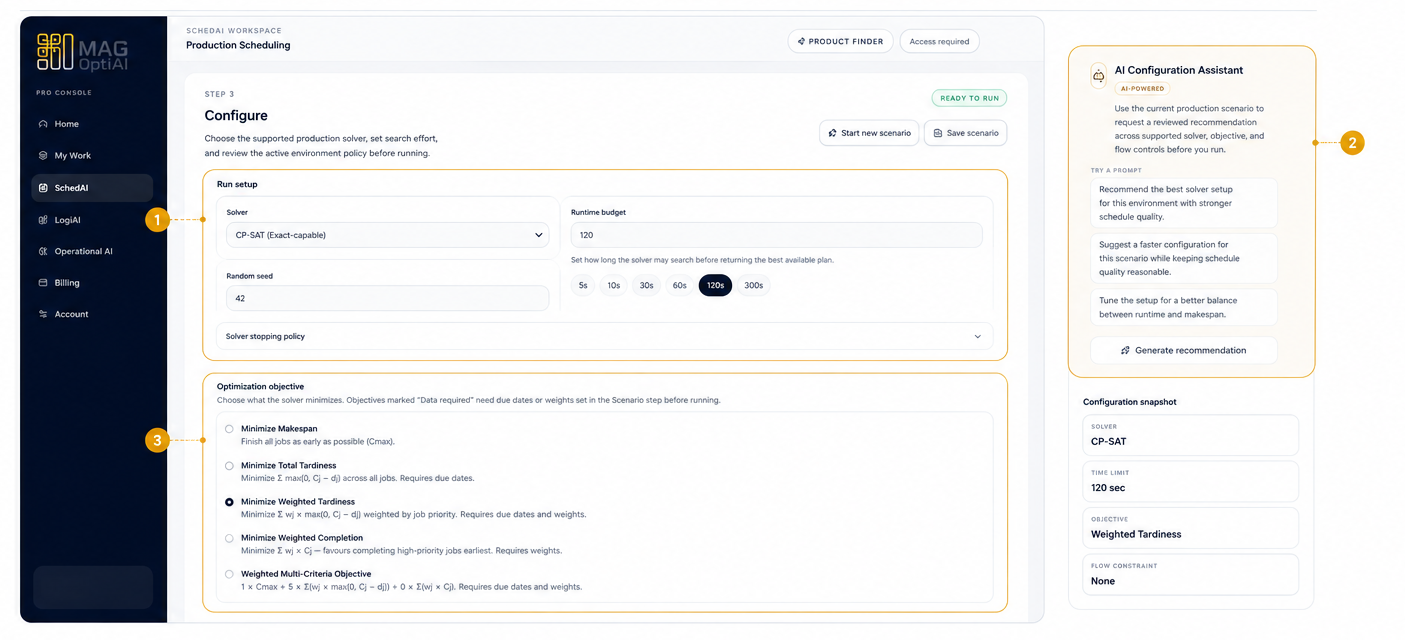Go to My Work section
The height and width of the screenshot is (640, 1405).
(x=92, y=156)
